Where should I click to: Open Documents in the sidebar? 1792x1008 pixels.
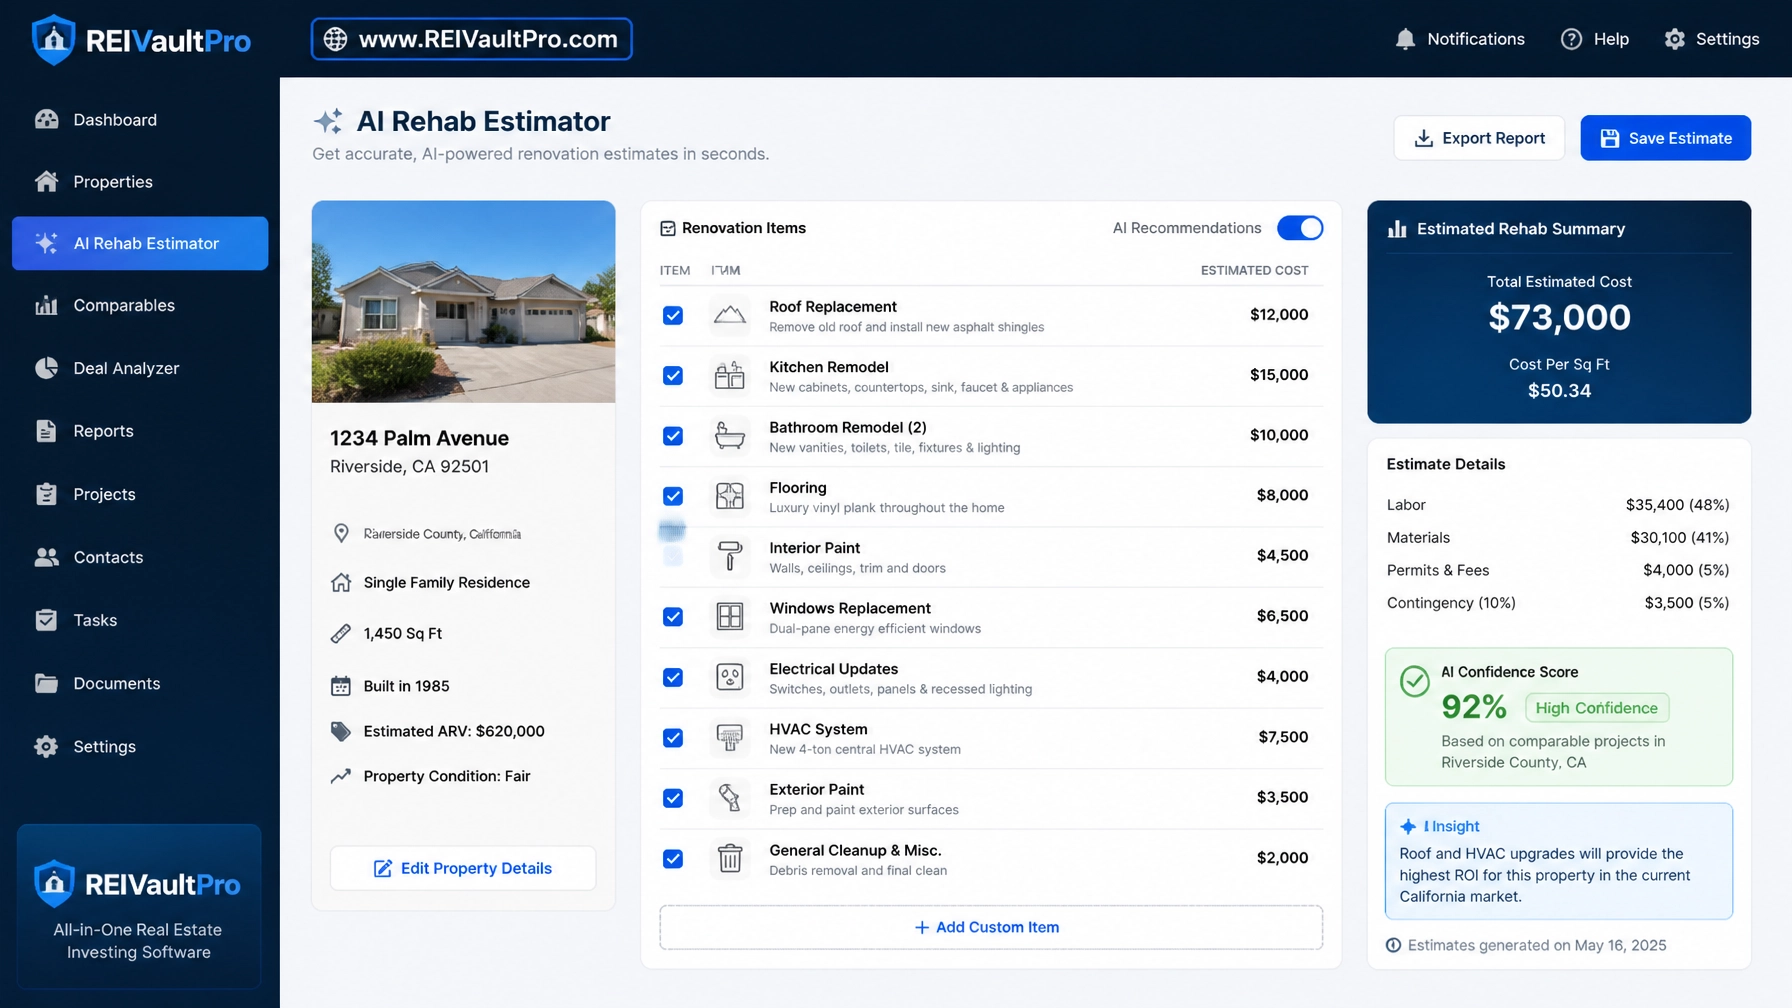tap(140, 683)
